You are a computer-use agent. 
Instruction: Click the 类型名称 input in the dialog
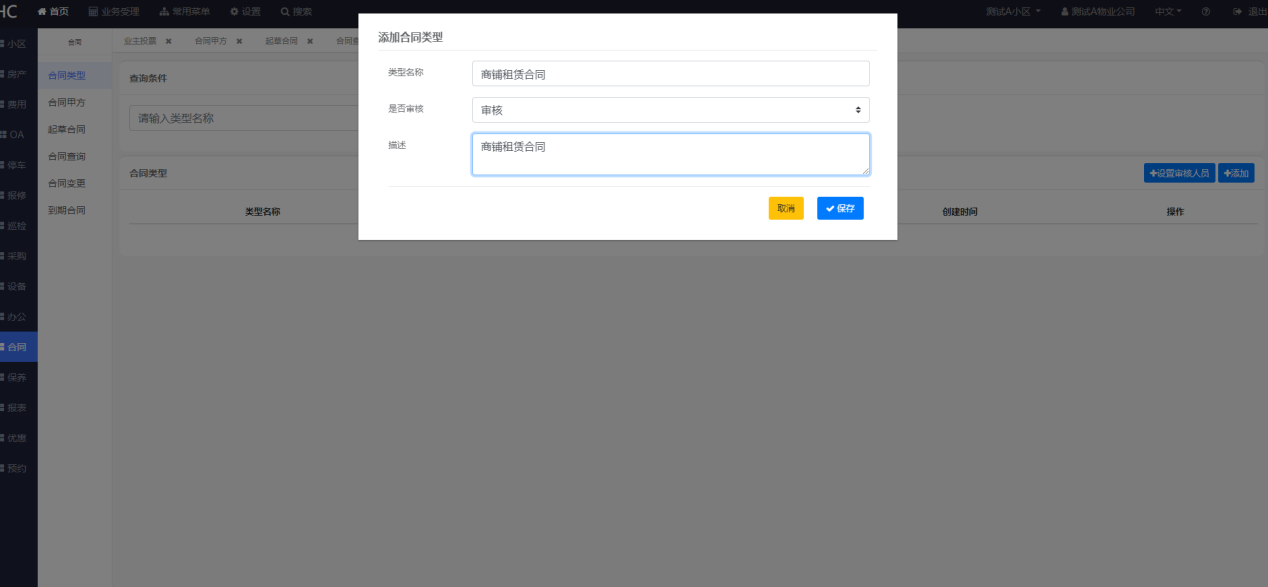670,74
